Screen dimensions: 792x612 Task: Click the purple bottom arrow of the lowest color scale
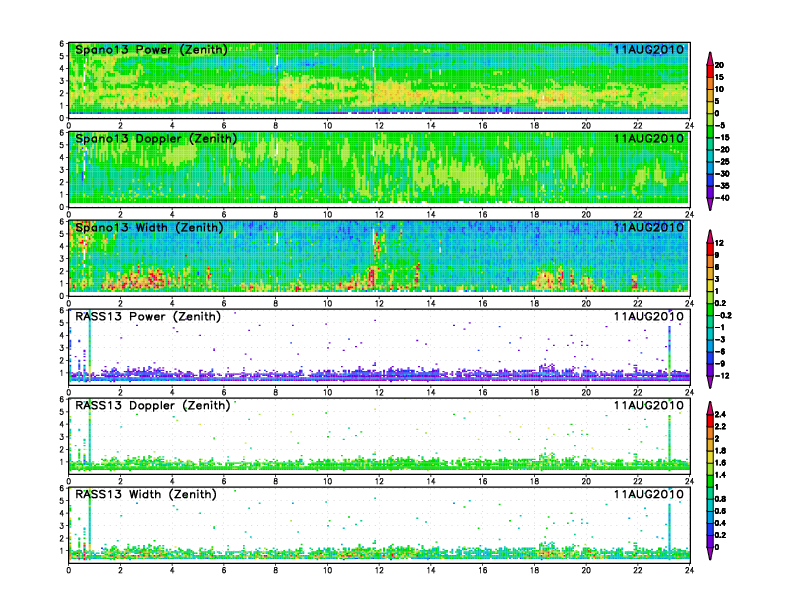click(x=710, y=553)
